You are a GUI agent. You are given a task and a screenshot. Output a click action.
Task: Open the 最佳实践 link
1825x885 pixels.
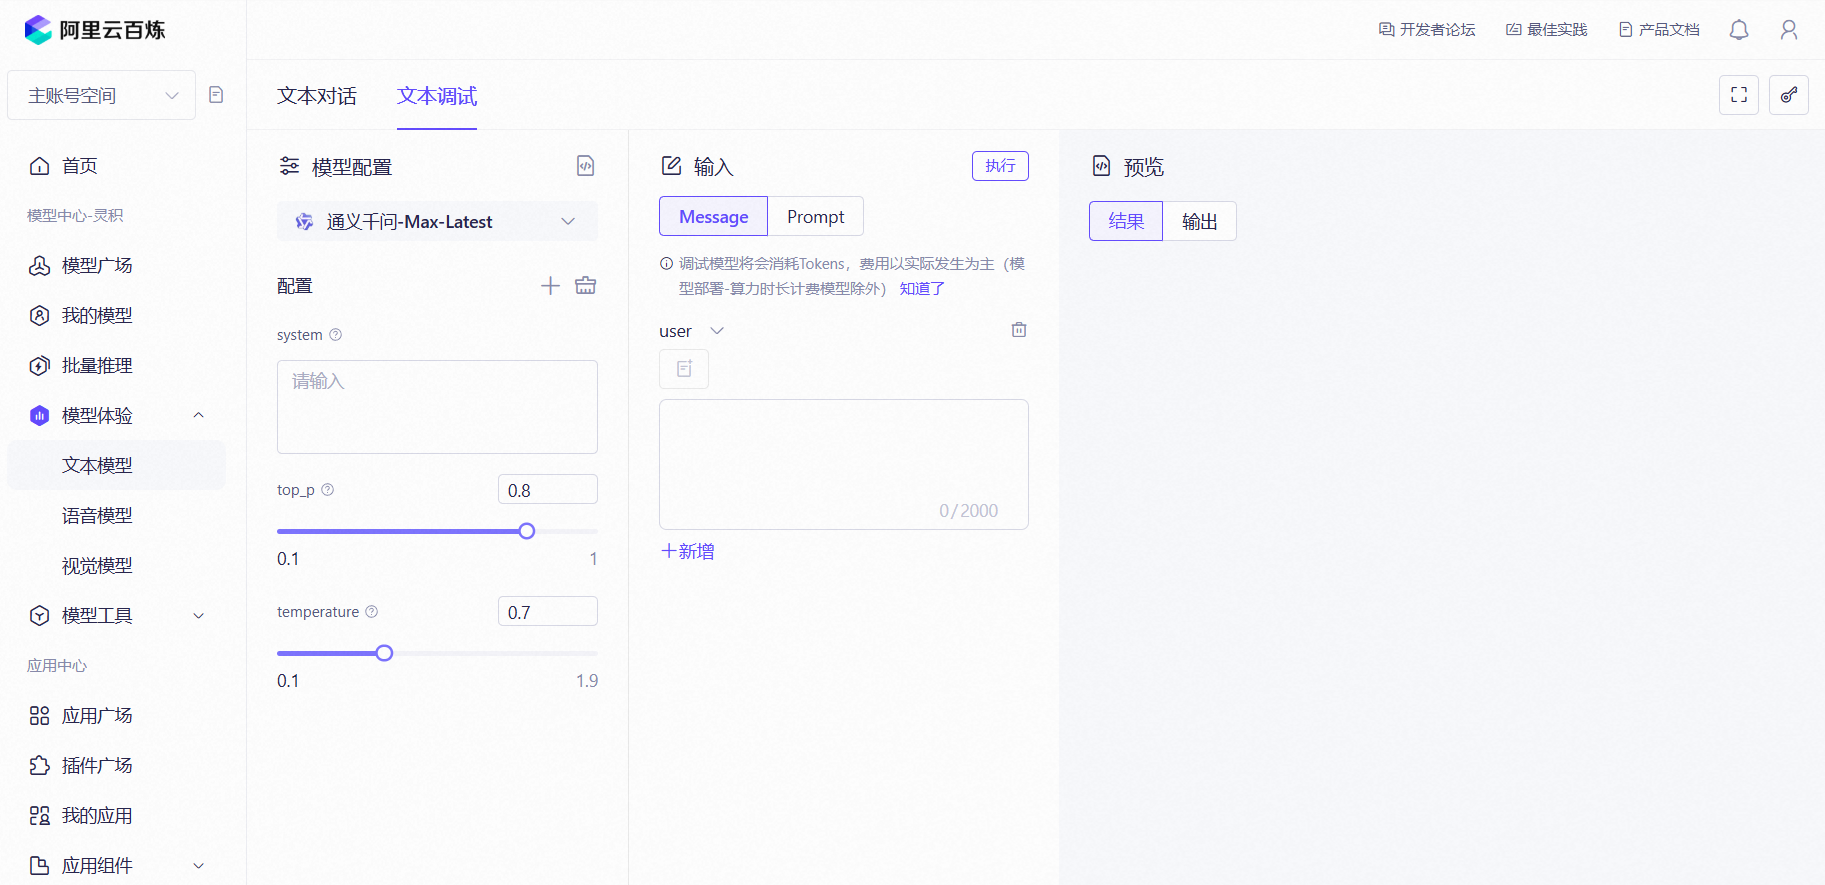pyautogui.click(x=1546, y=30)
